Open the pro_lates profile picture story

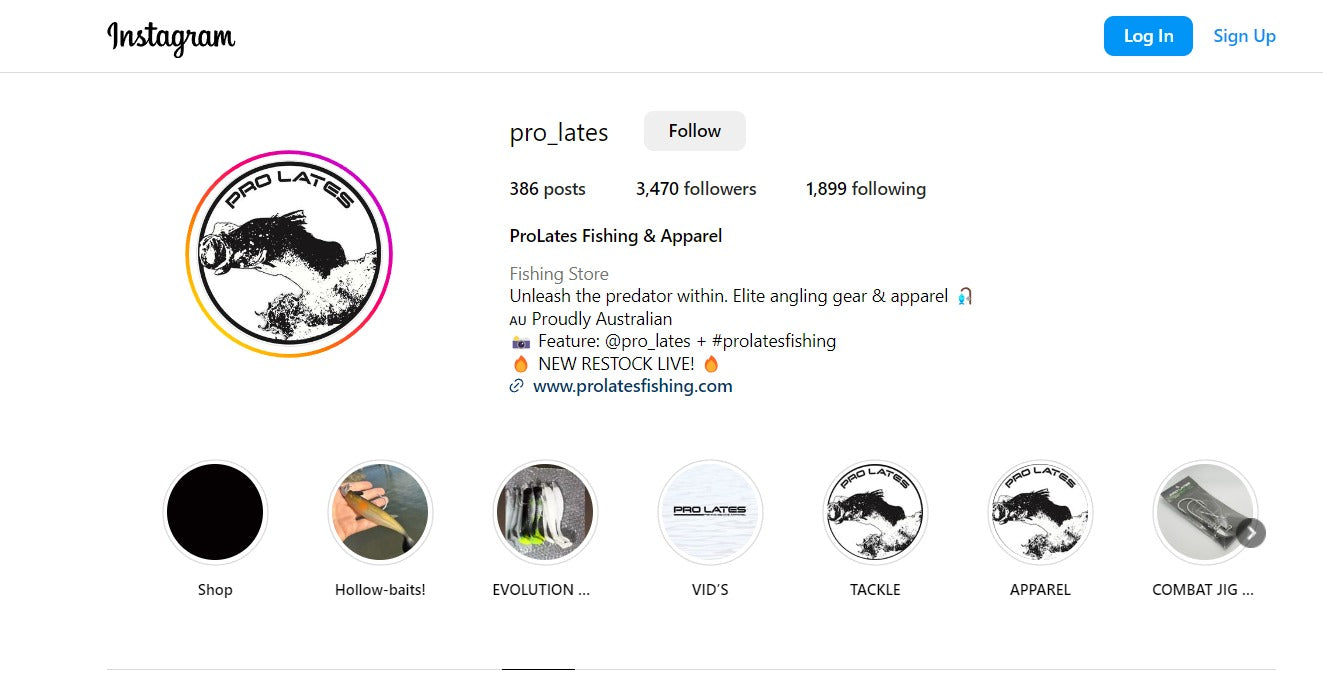coord(289,254)
